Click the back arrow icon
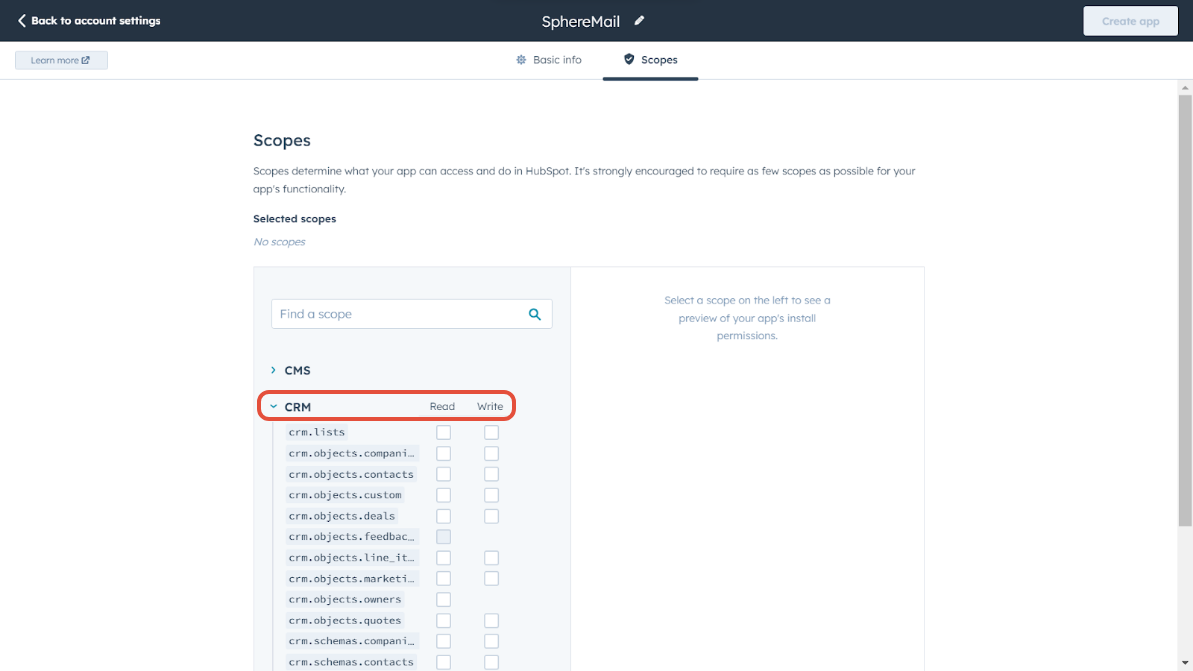Screen dimensions: 1193x671 [21, 21]
